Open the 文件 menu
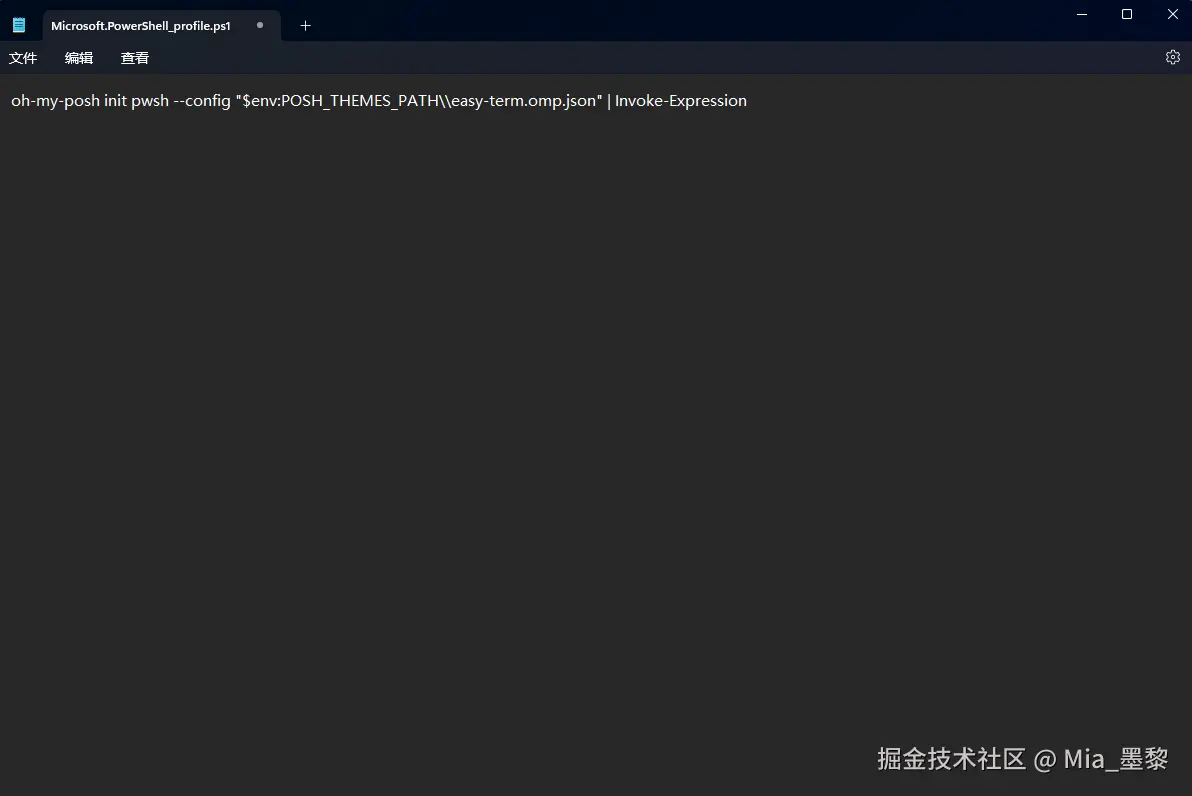The height and width of the screenshot is (796, 1192). click(23, 58)
